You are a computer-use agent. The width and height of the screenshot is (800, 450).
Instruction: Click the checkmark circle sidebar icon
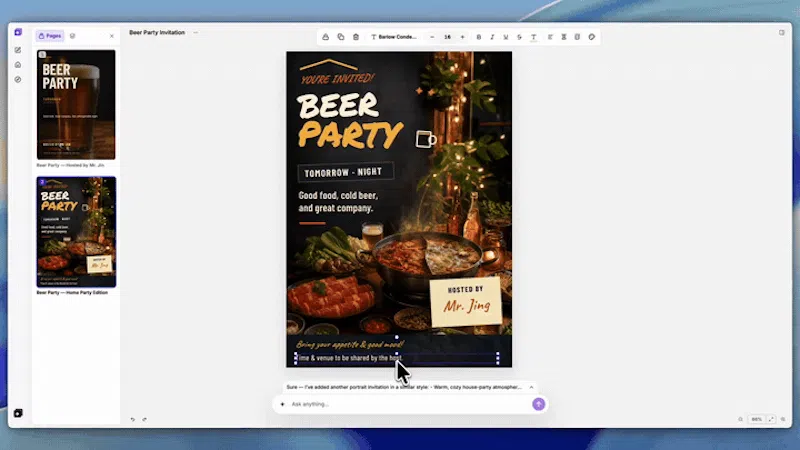point(18,80)
